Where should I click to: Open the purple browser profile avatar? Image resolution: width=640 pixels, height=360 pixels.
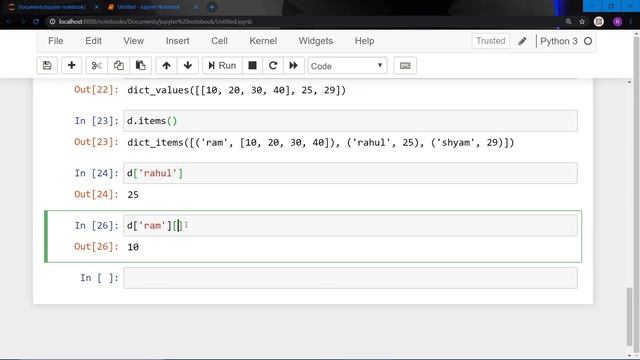(617, 22)
